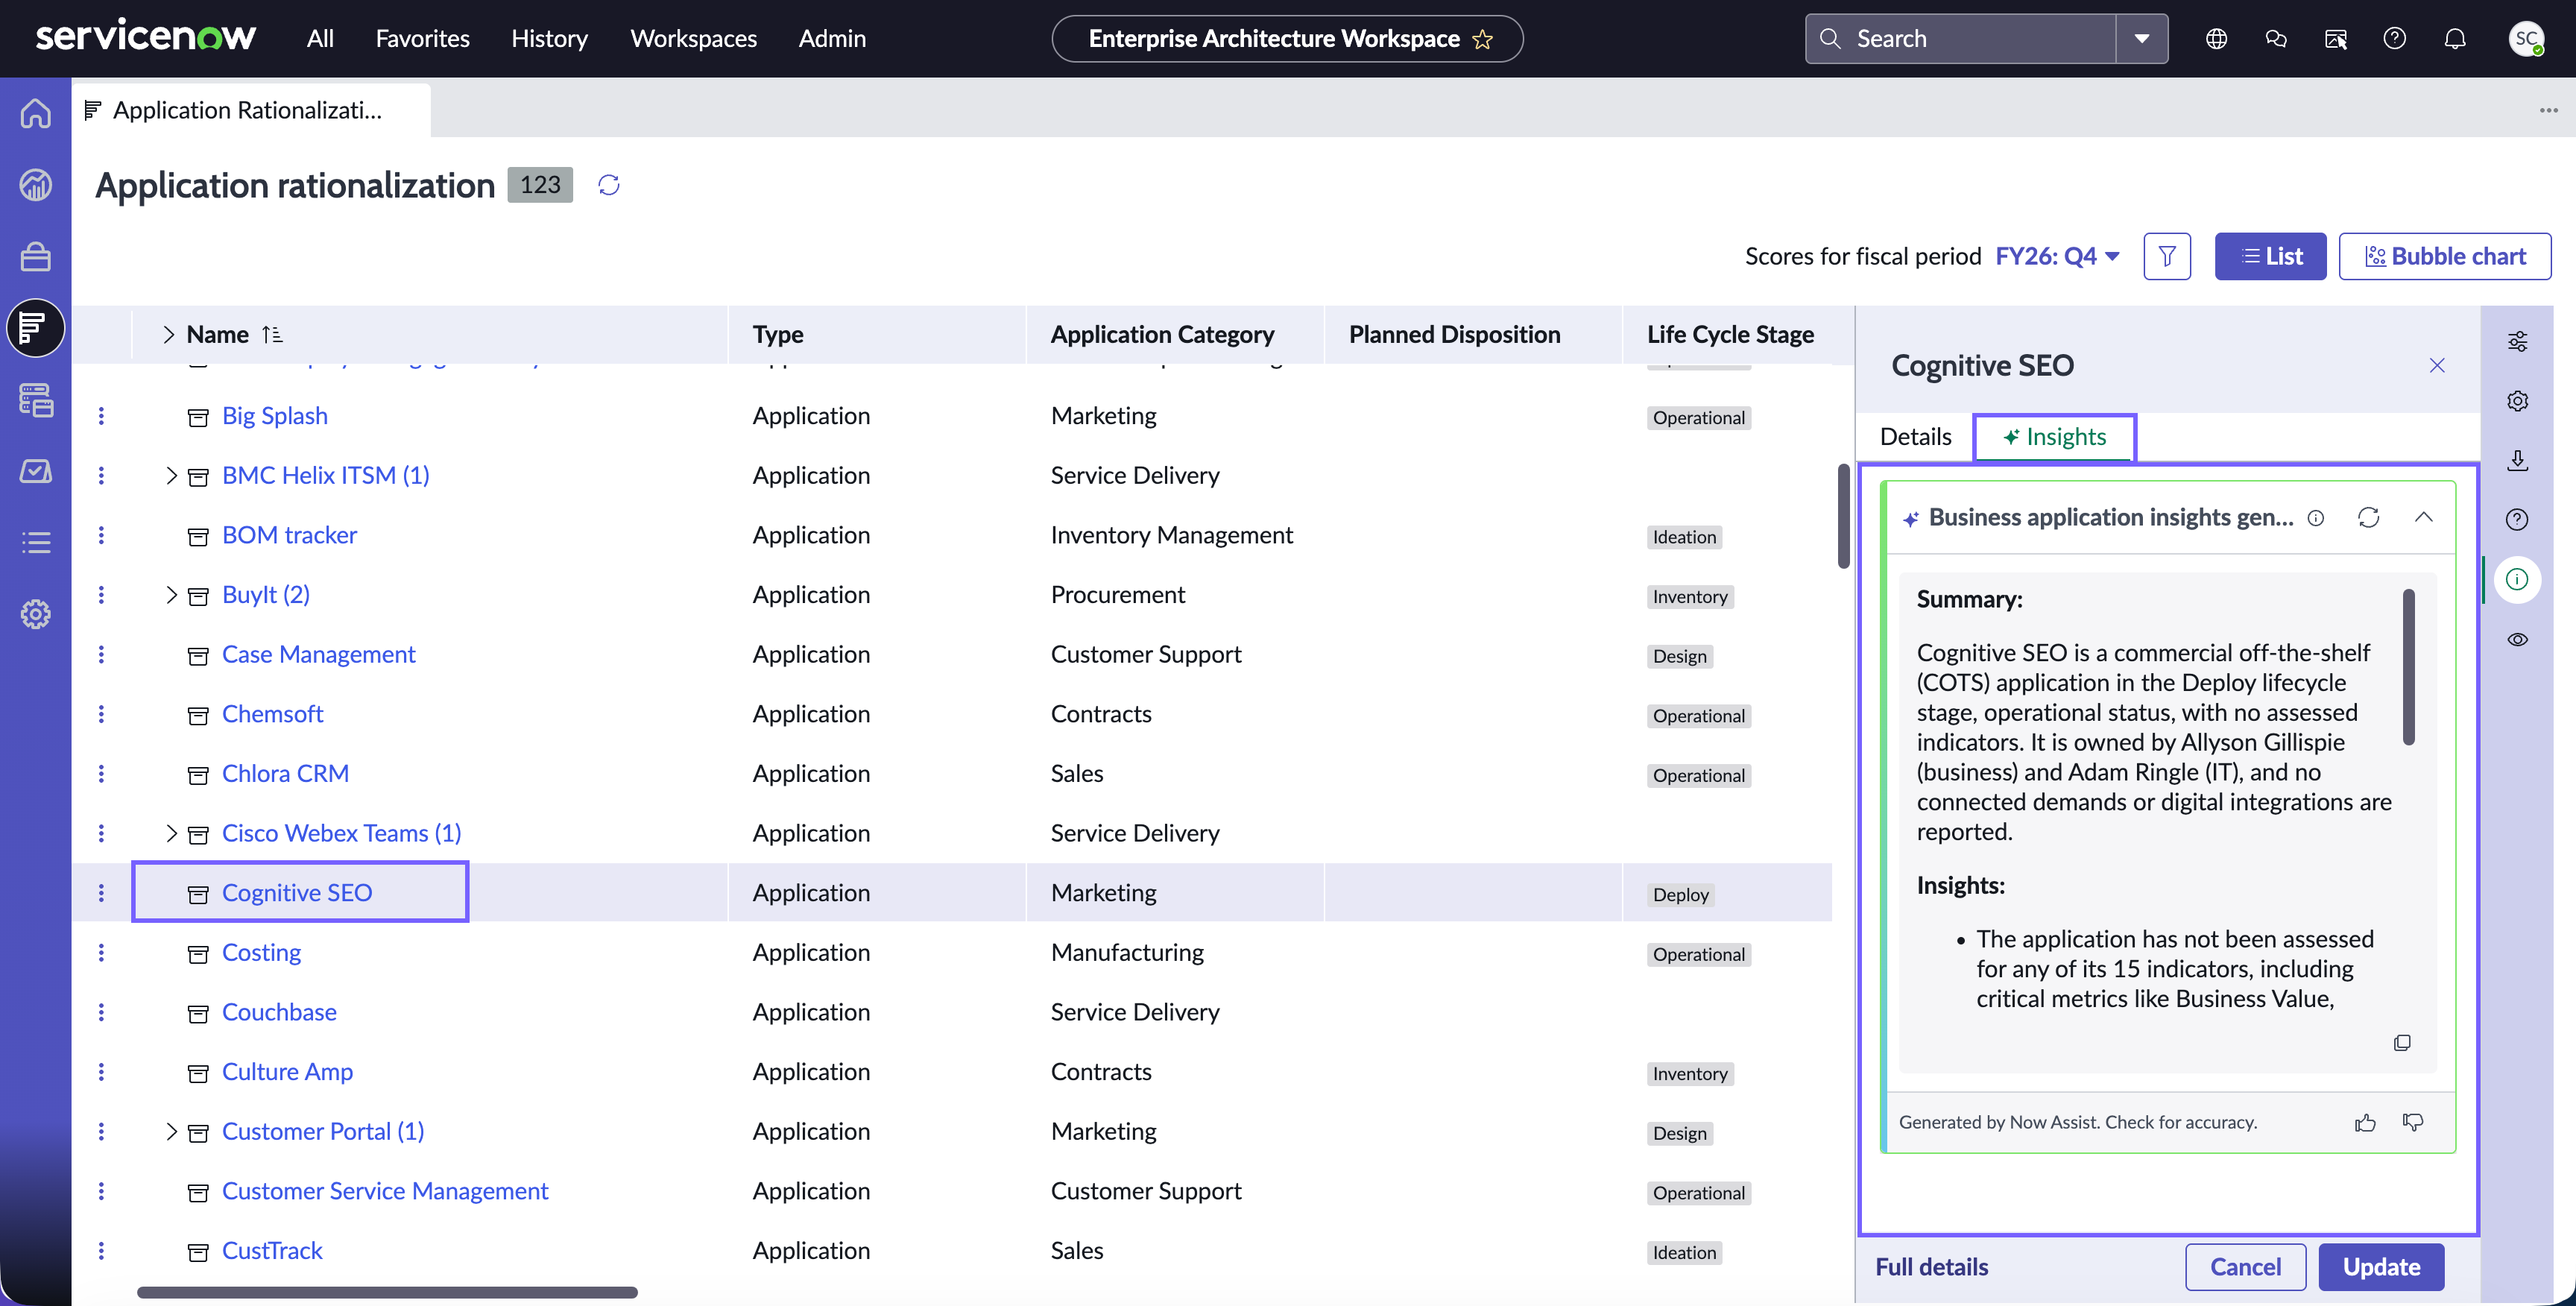Screen dimensions: 2576x1306
Task: Open the more options ellipsis at top right
Action: pos(2548,110)
